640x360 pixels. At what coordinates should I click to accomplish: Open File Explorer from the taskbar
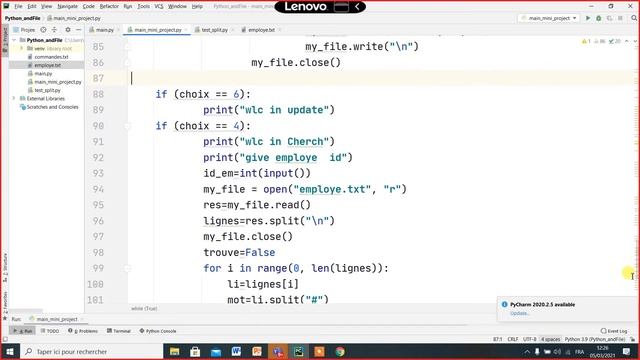(x=174, y=351)
